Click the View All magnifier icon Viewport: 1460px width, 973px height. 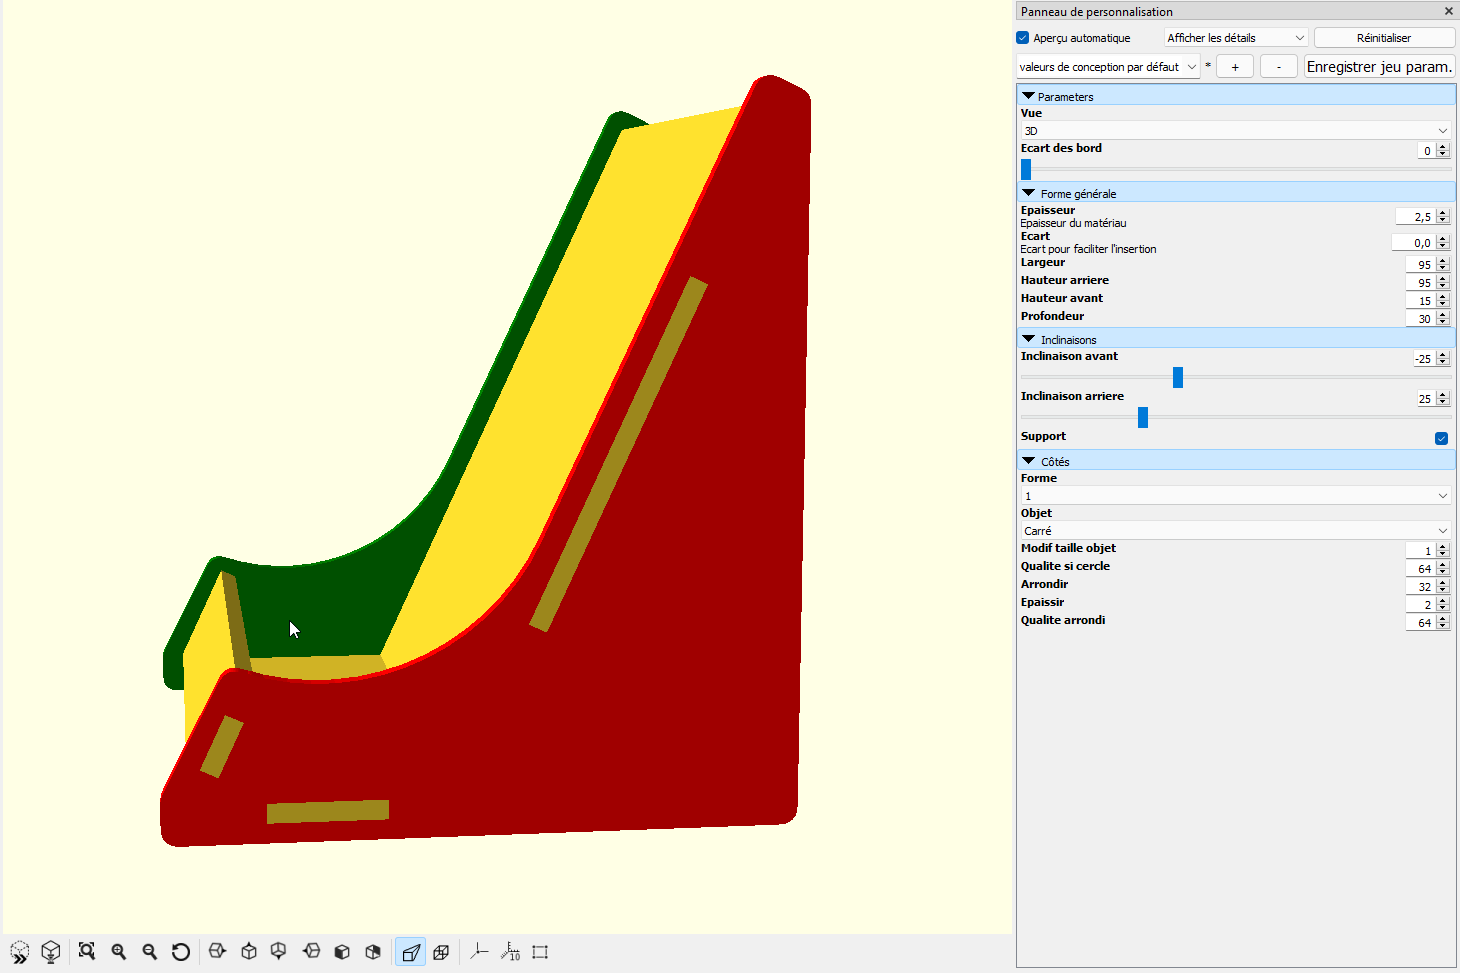(87, 952)
